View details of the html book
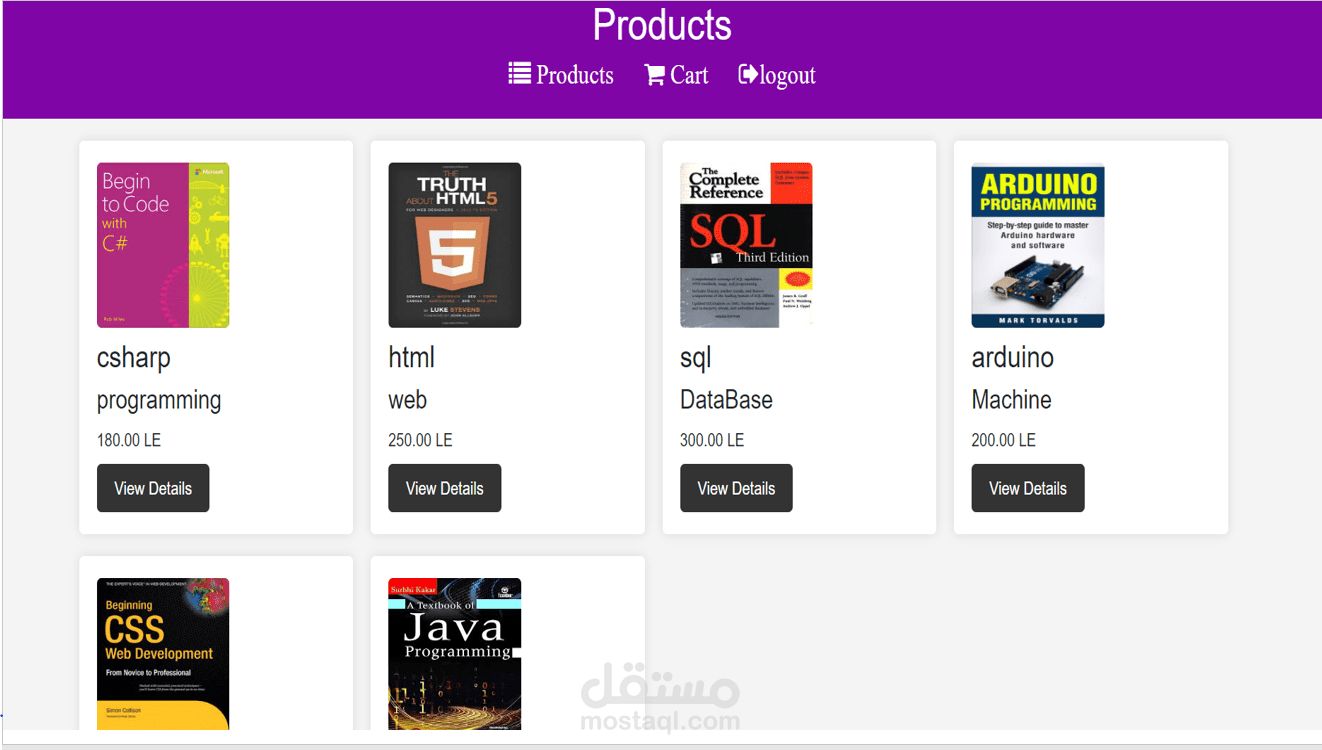The height and width of the screenshot is (750, 1322). (445, 488)
